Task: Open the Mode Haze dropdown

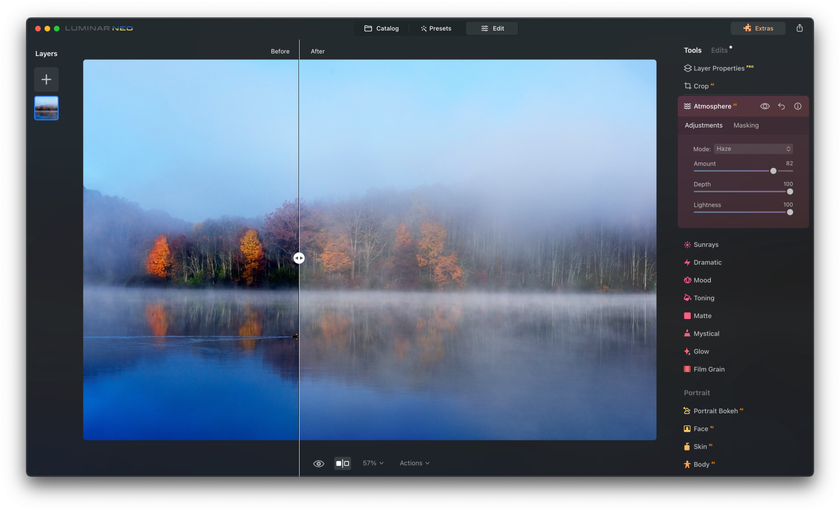Action: [753, 149]
